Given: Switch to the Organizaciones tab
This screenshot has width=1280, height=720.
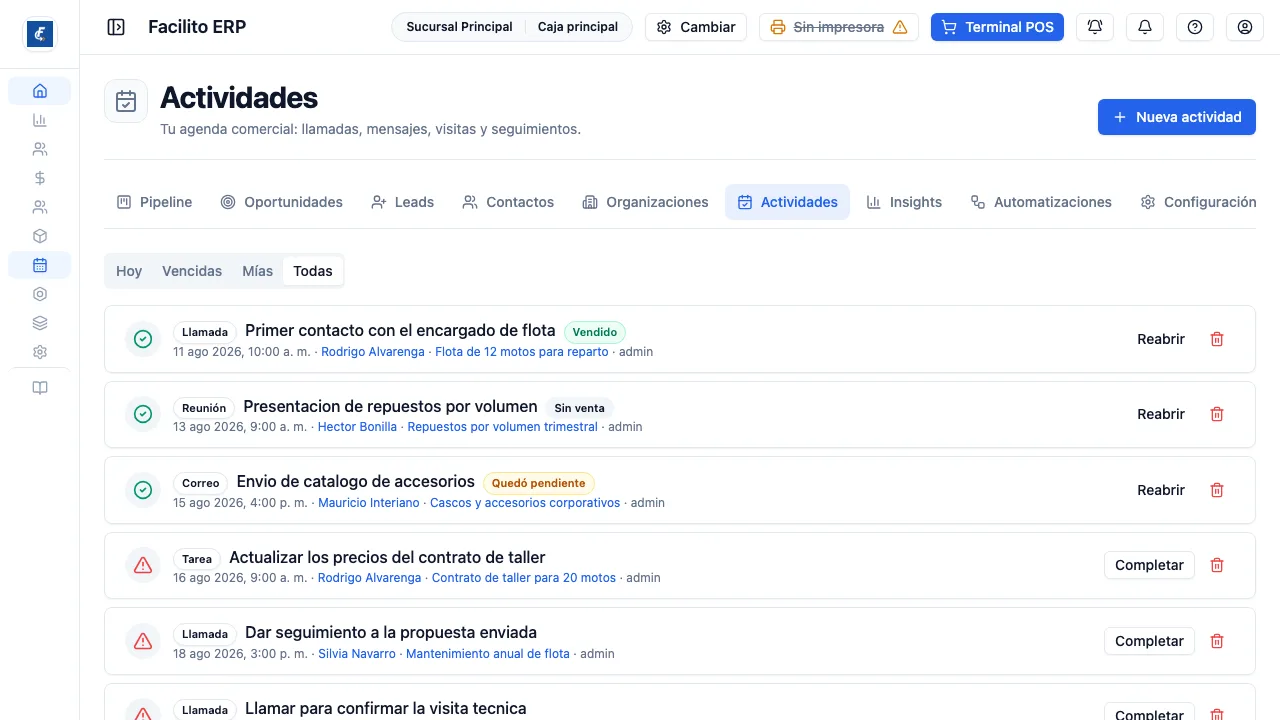Looking at the screenshot, I should [x=645, y=202].
